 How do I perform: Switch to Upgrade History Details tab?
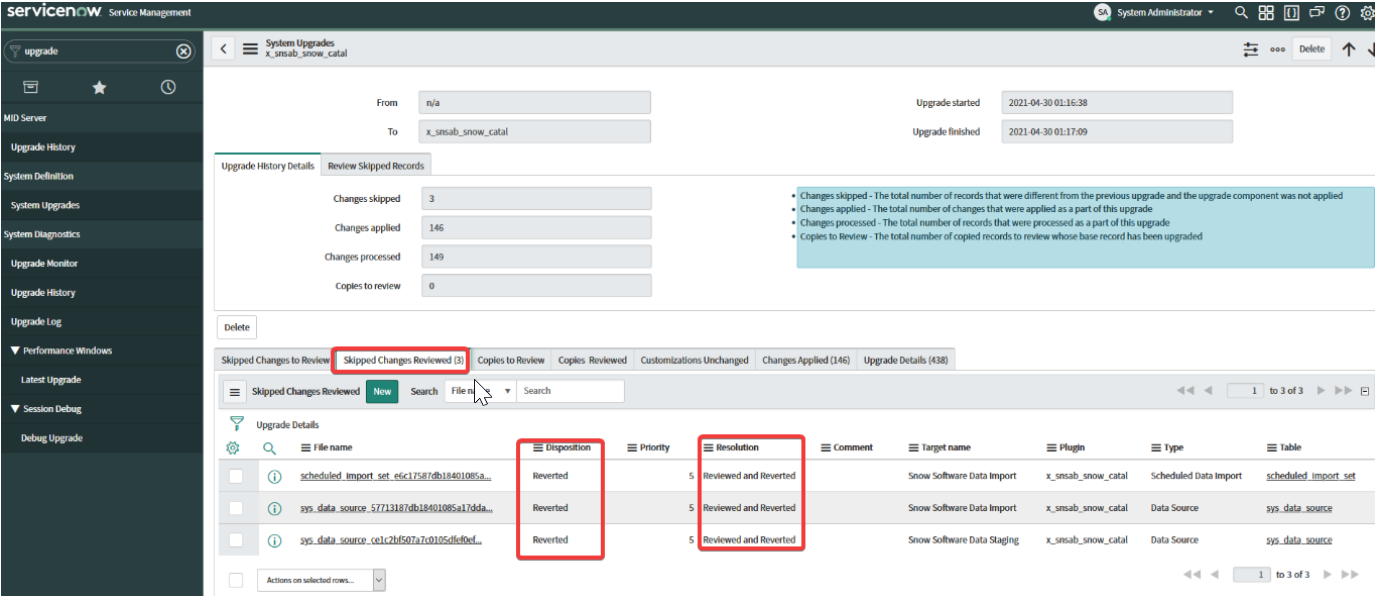click(x=268, y=166)
